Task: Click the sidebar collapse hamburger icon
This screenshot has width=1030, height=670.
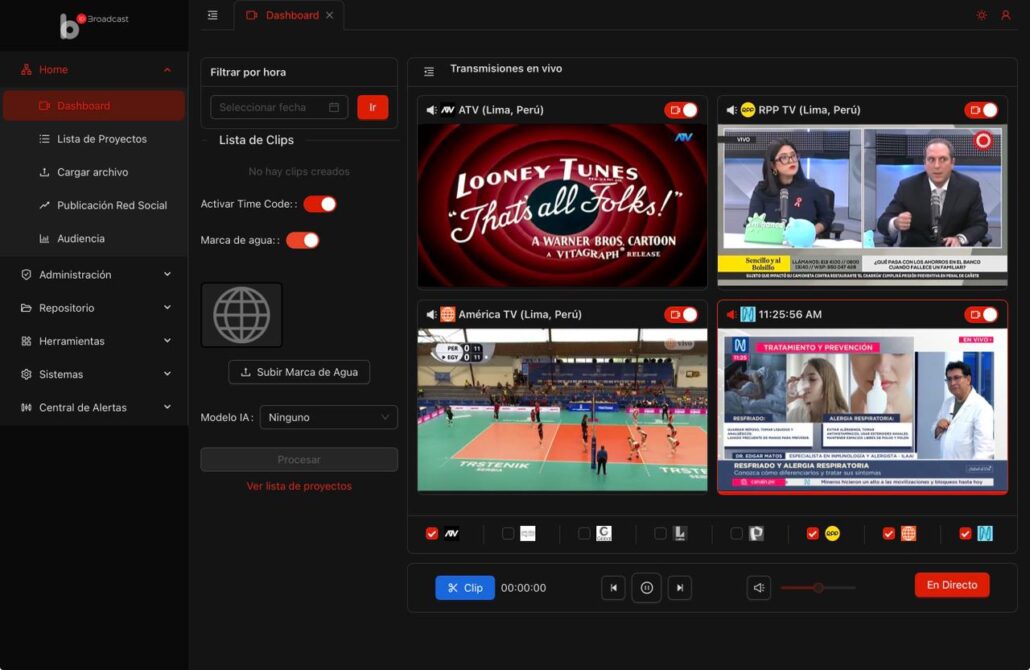Action: [212, 15]
